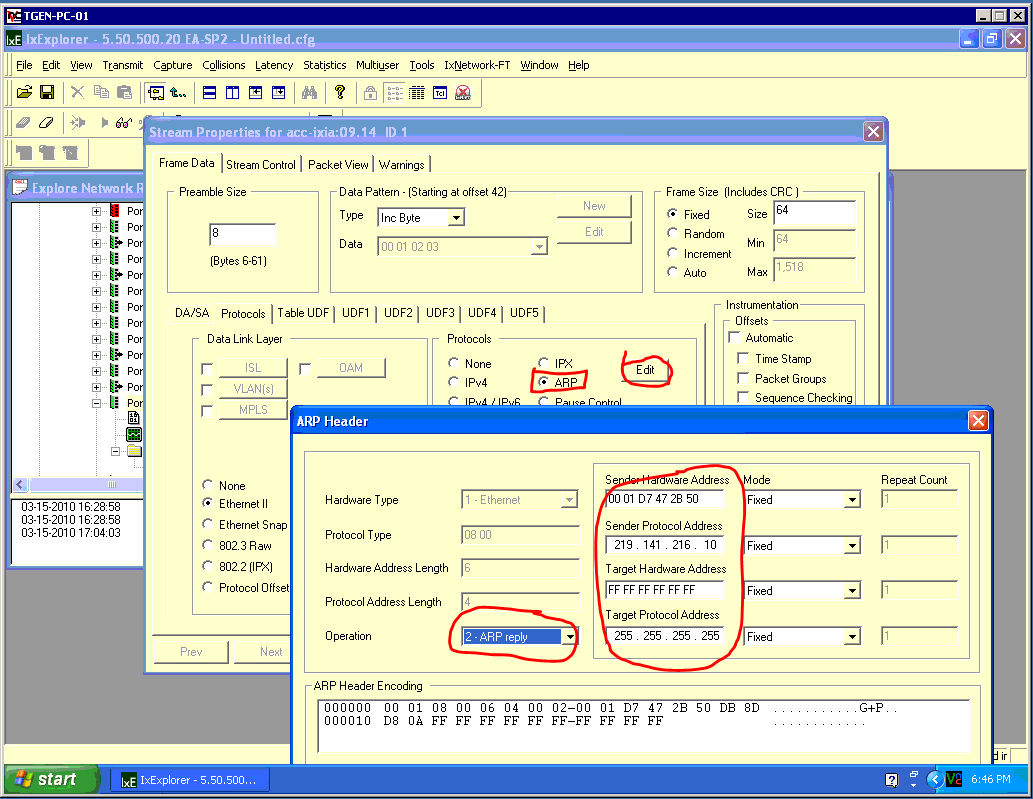Open the Tcl window icon
1033x799 pixels.
(x=440, y=93)
